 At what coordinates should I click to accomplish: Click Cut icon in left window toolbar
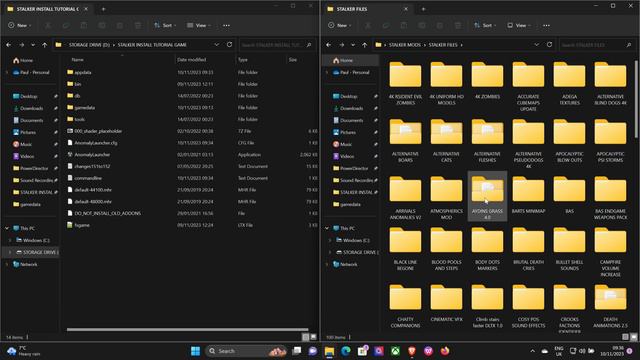48,25
